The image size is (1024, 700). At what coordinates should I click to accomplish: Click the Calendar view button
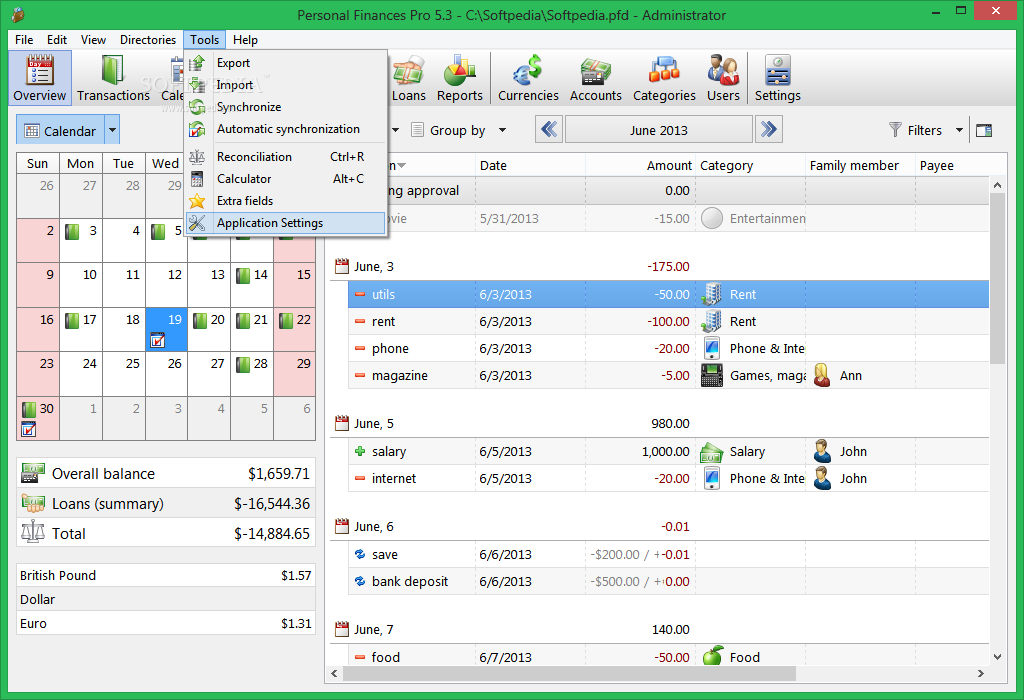point(61,130)
